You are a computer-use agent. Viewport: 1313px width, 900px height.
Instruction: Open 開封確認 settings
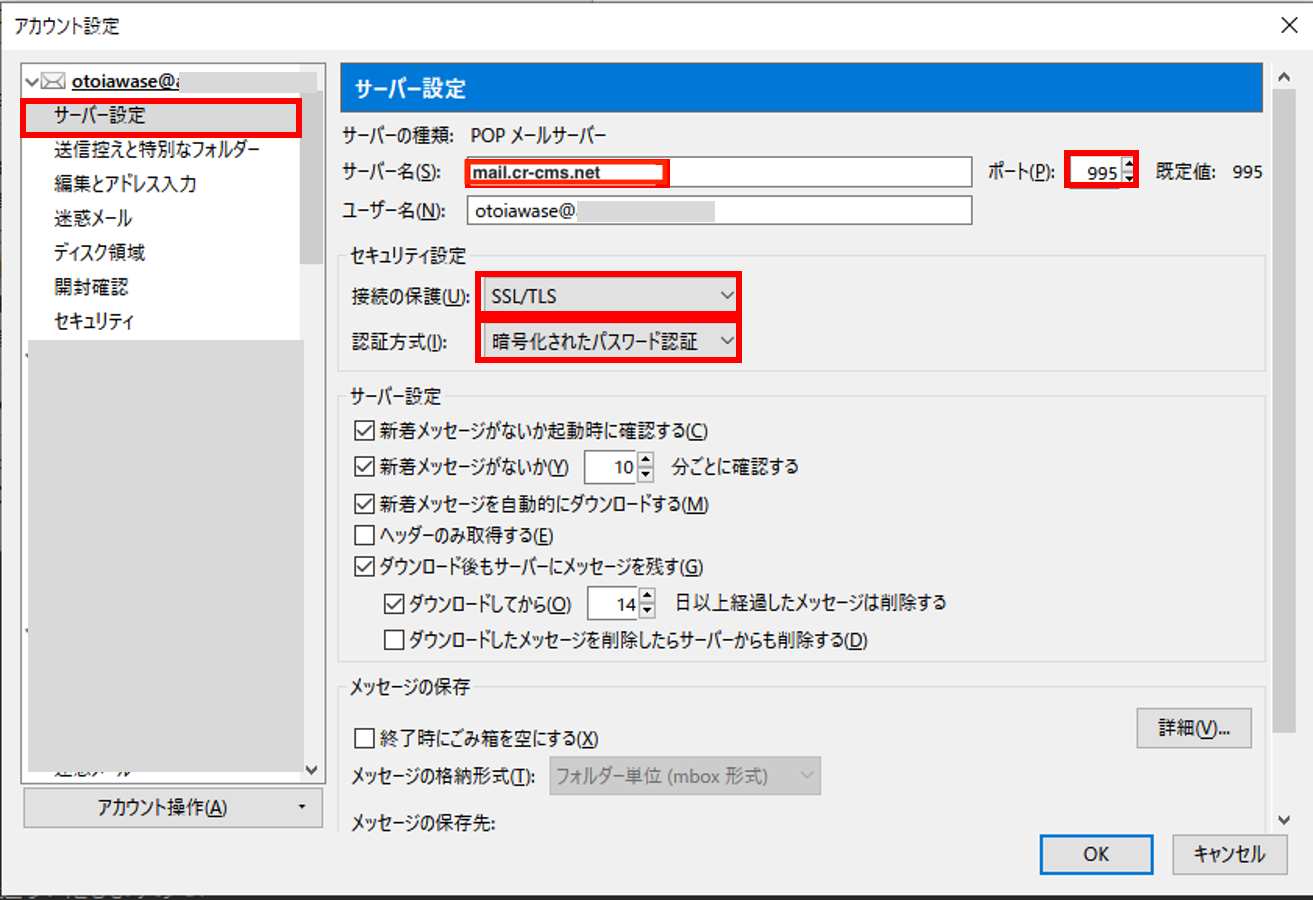[x=91, y=287]
